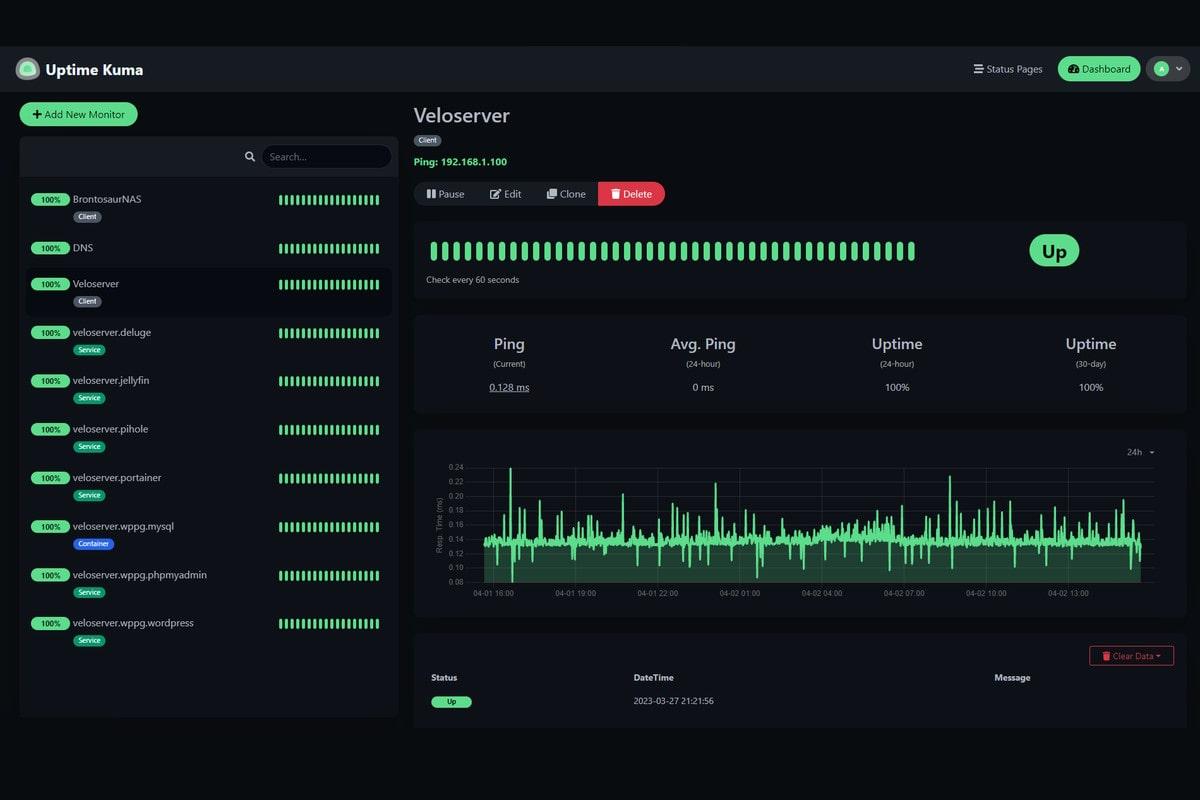
Task: Click the heartbeat bar for veloserver.wppg.phpmyadmin
Action: 329,576
